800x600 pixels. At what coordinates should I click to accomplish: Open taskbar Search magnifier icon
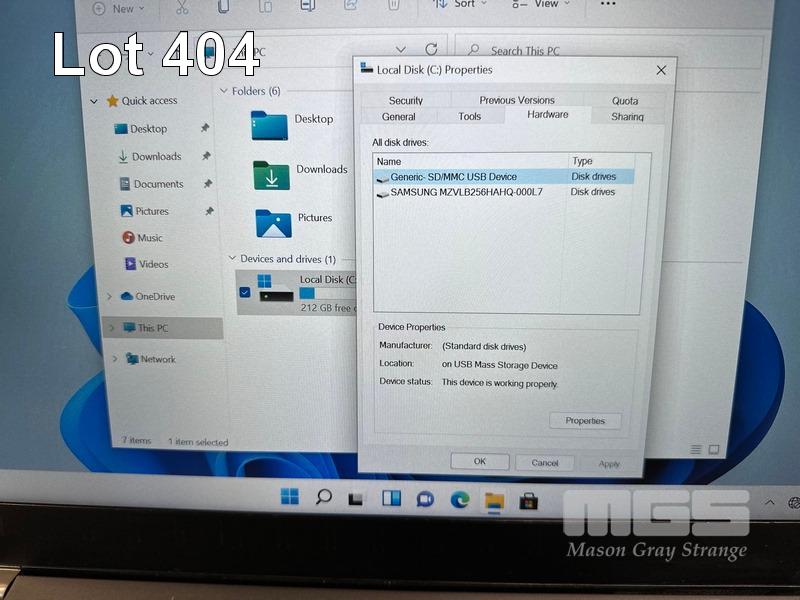tap(323, 497)
